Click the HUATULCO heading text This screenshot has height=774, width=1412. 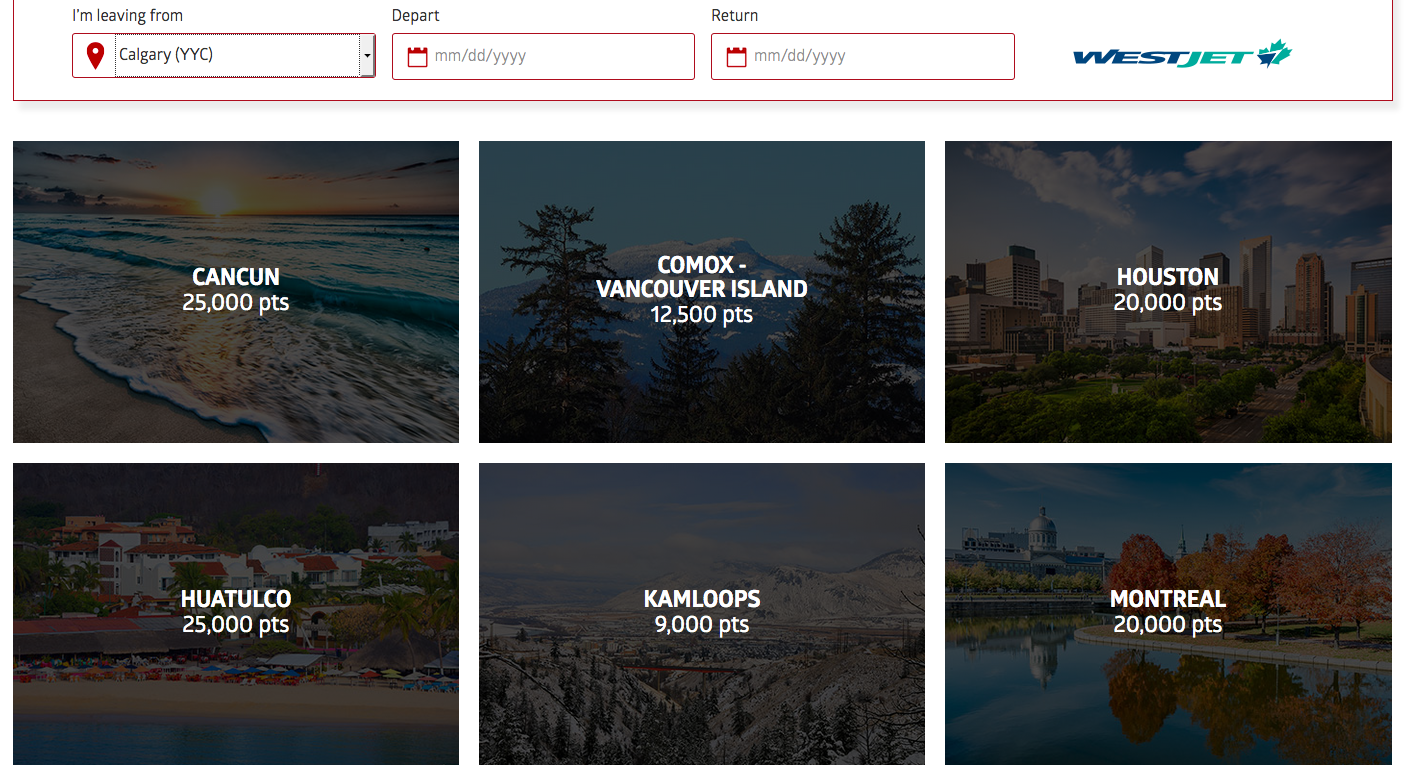click(x=236, y=599)
